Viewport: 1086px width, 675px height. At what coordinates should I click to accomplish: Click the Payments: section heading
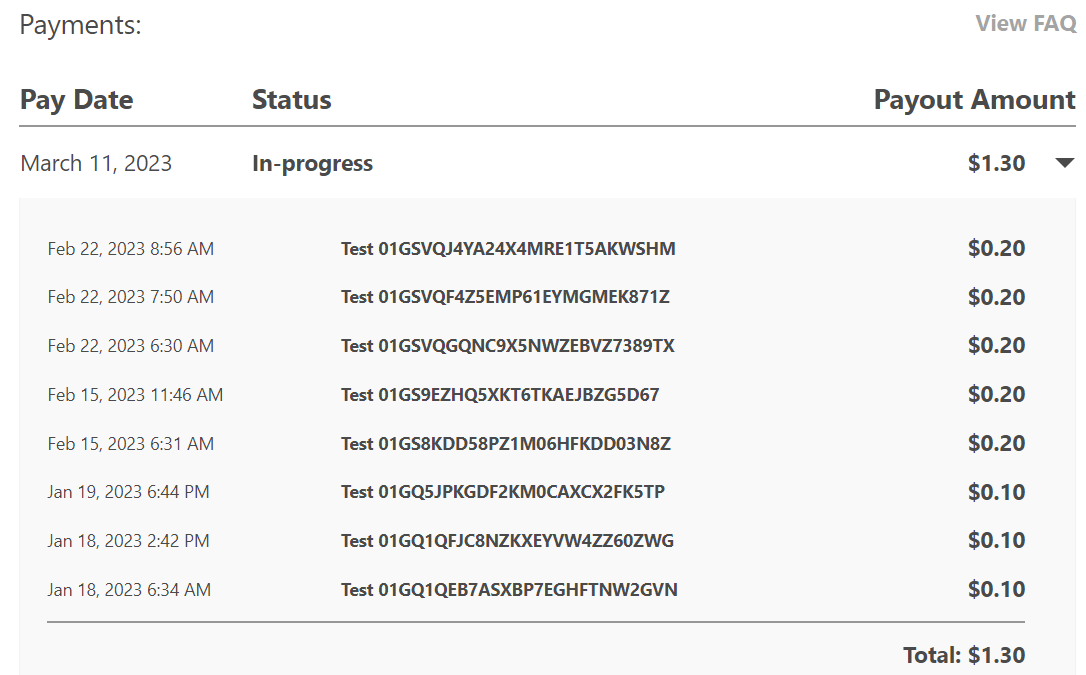point(80,25)
